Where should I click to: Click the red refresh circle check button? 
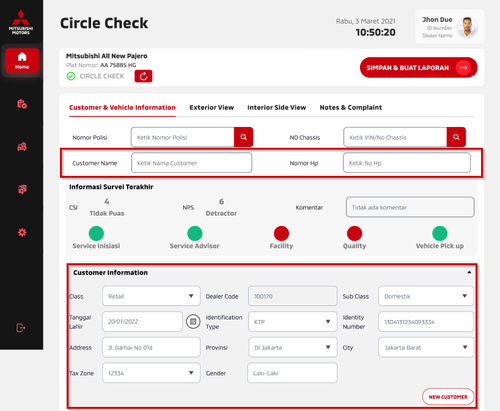pos(143,76)
